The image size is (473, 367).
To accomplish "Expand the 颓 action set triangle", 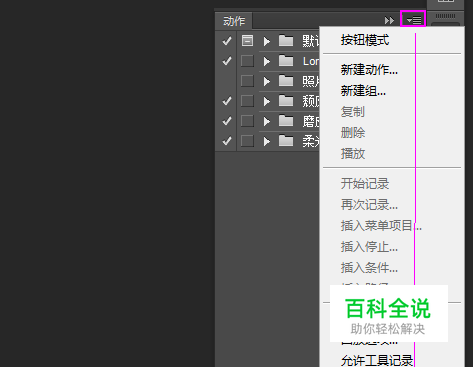I will 266,101.
